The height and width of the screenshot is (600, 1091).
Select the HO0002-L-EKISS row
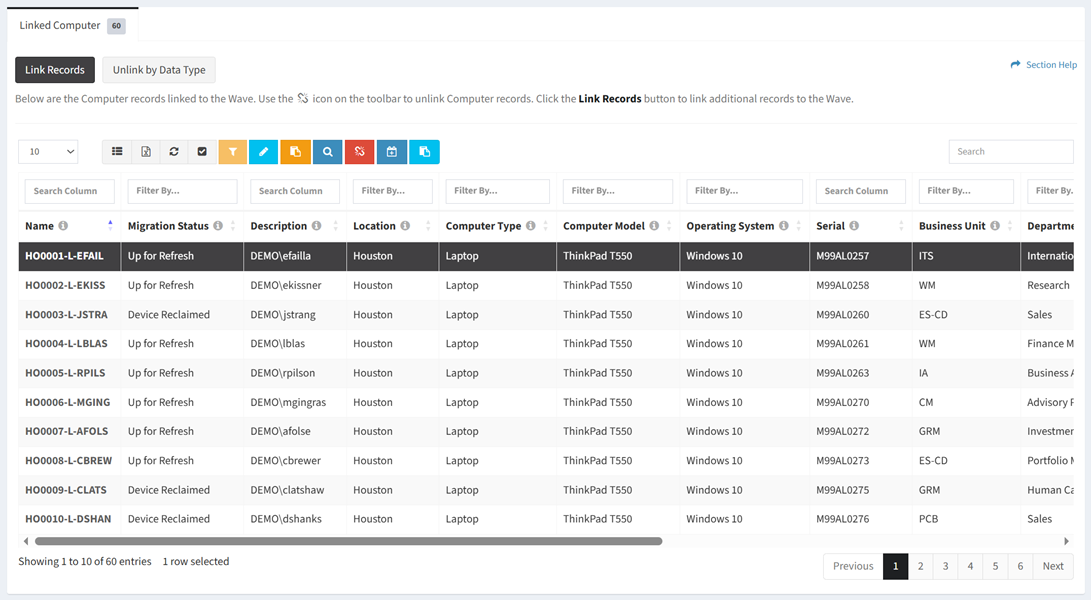tap(65, 285)
